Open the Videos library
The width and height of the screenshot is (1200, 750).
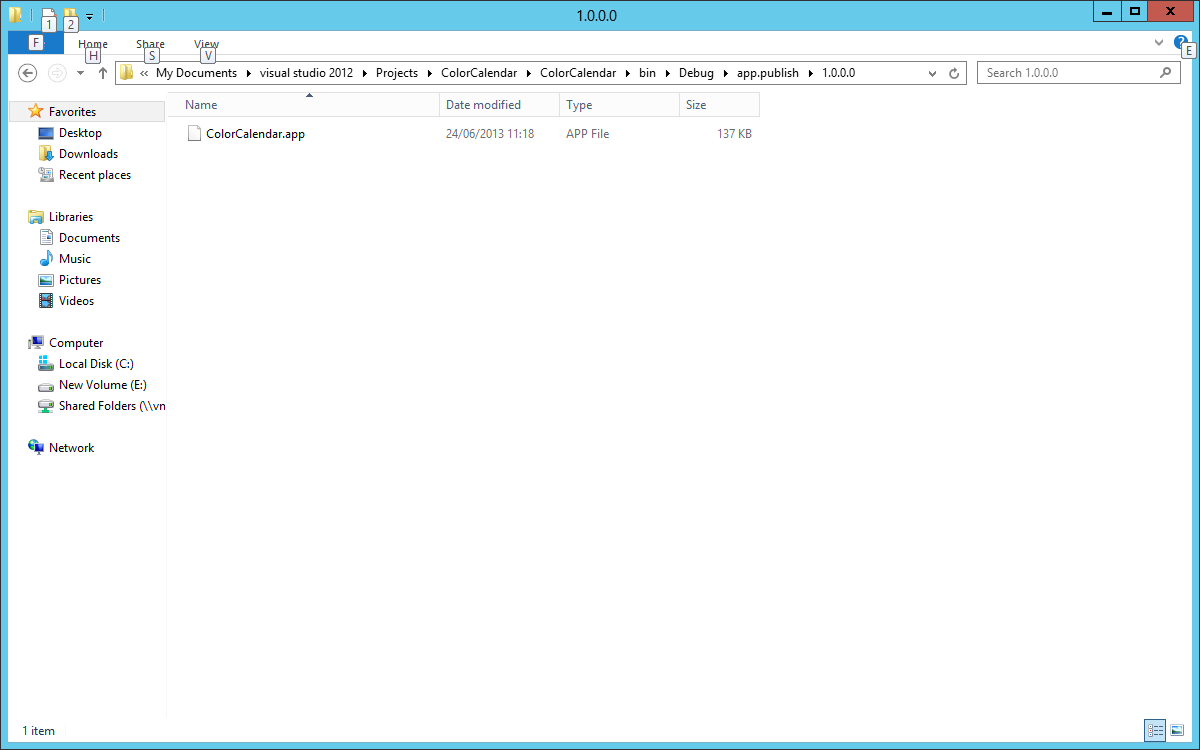pyautogui.click(x=76, y=301)
